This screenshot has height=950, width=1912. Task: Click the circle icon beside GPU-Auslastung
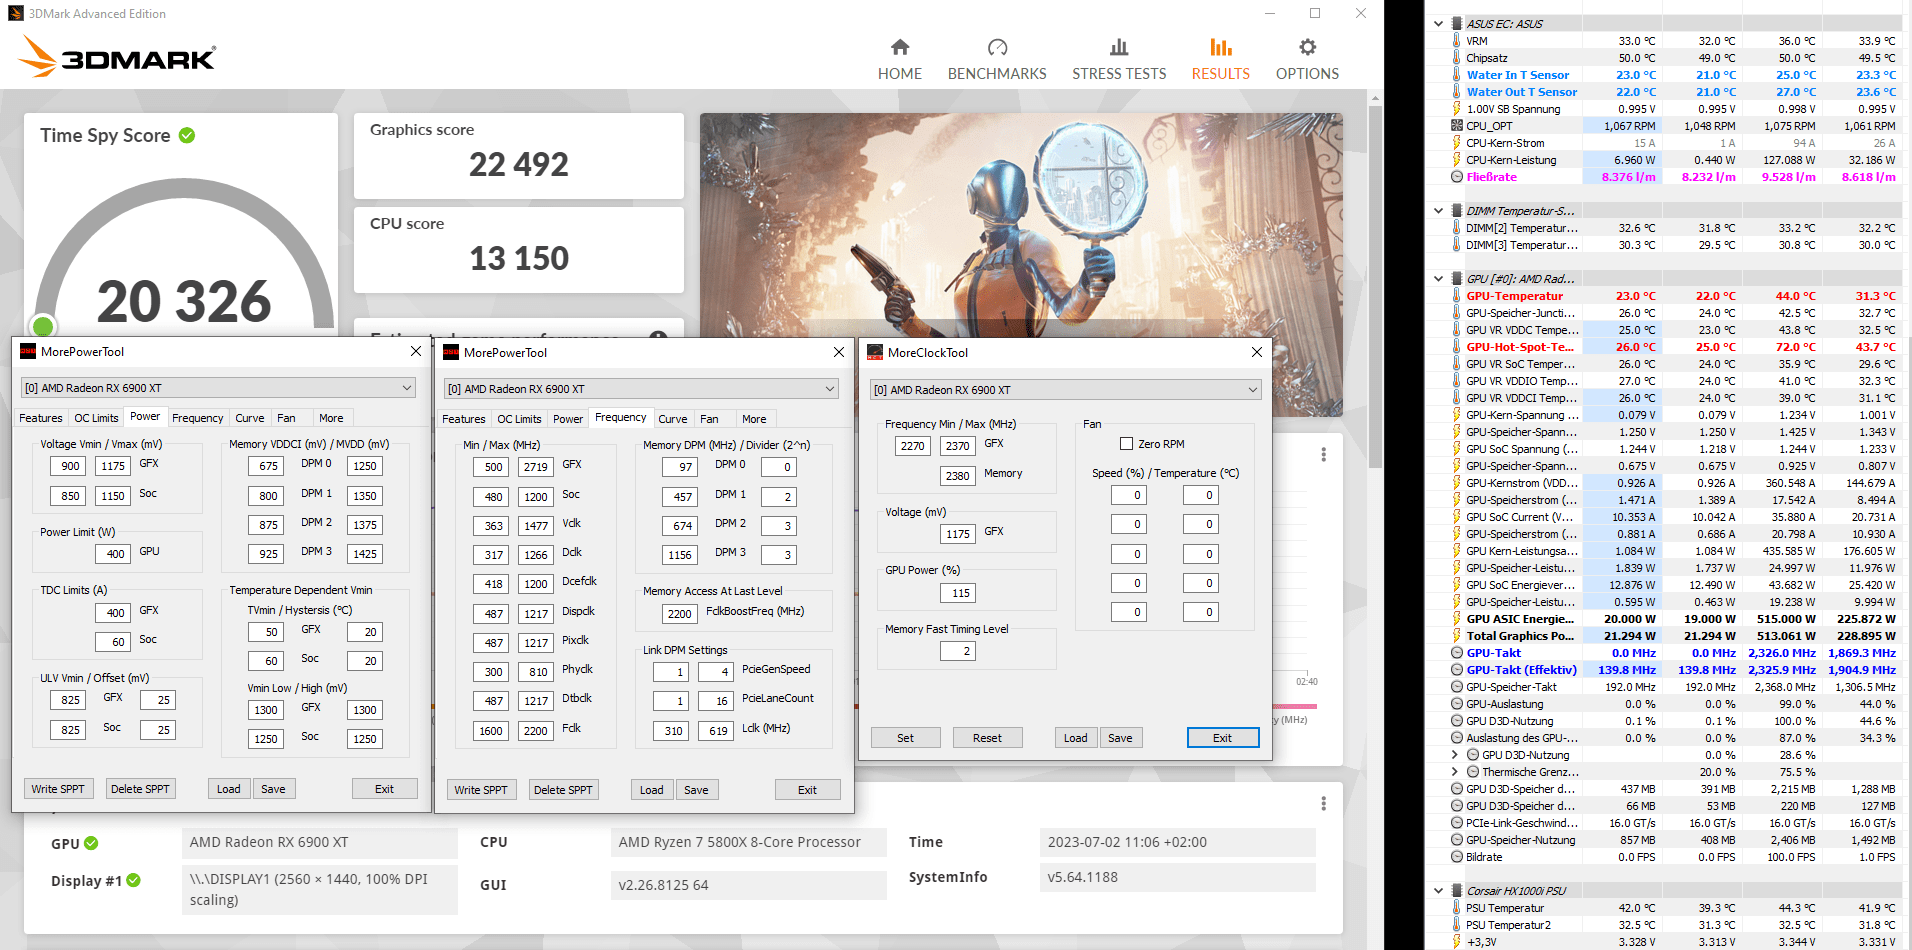pos(1457,704)
